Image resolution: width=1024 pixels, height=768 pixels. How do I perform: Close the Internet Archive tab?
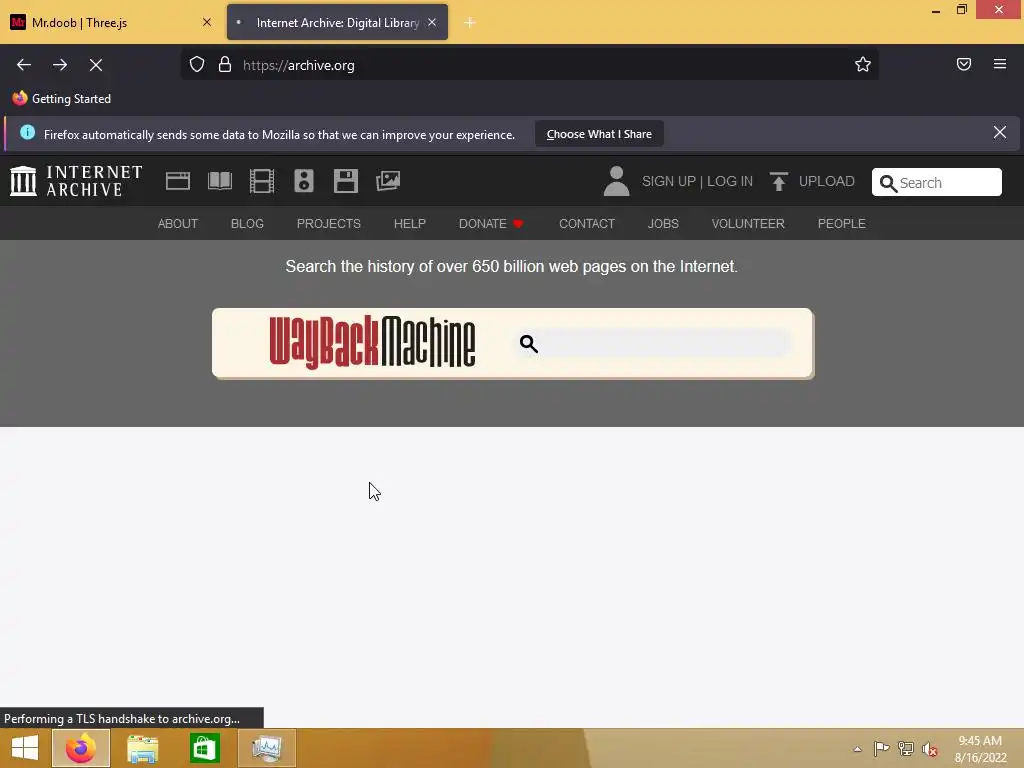[432, 22]
